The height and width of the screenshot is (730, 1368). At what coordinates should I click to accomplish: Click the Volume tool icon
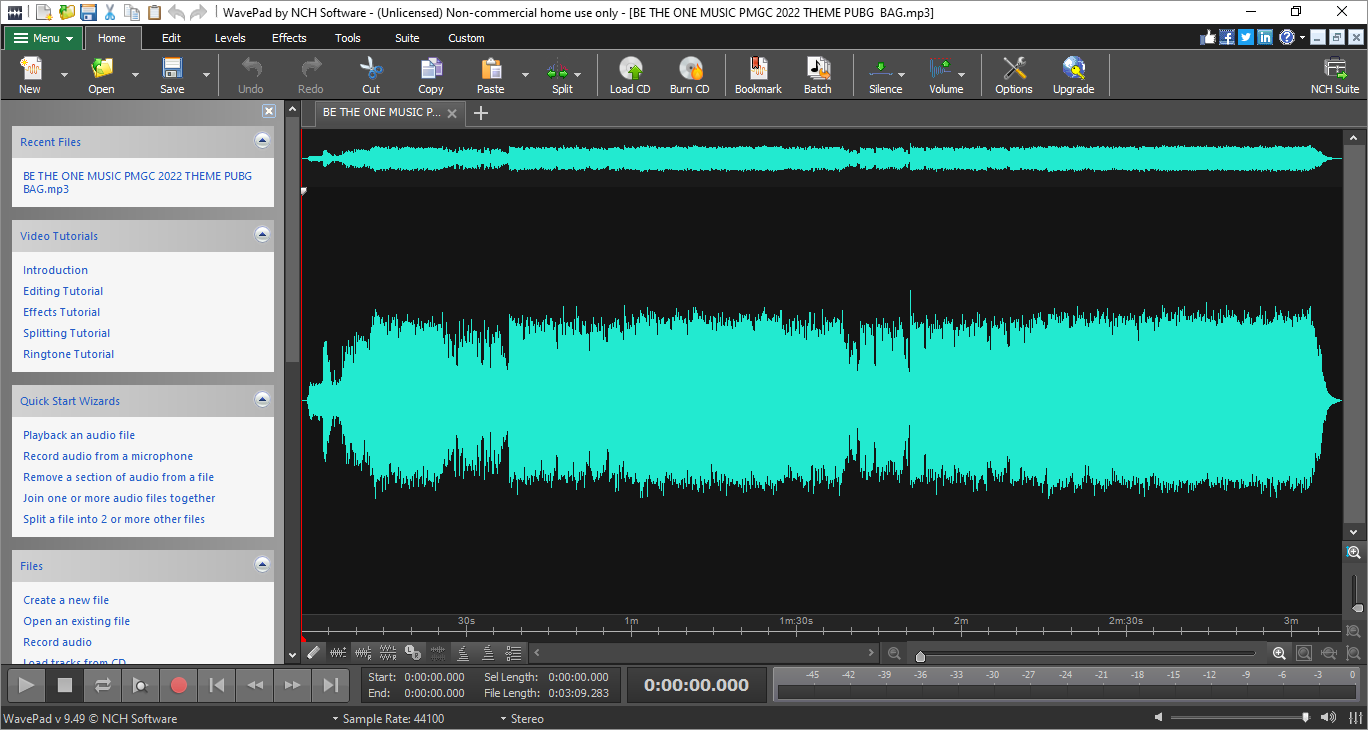point(941,69)
